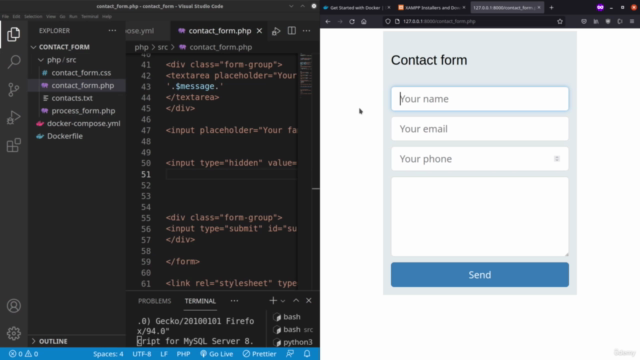Click the Go Live status bar button
640x360 pixels.
[216, 354]
